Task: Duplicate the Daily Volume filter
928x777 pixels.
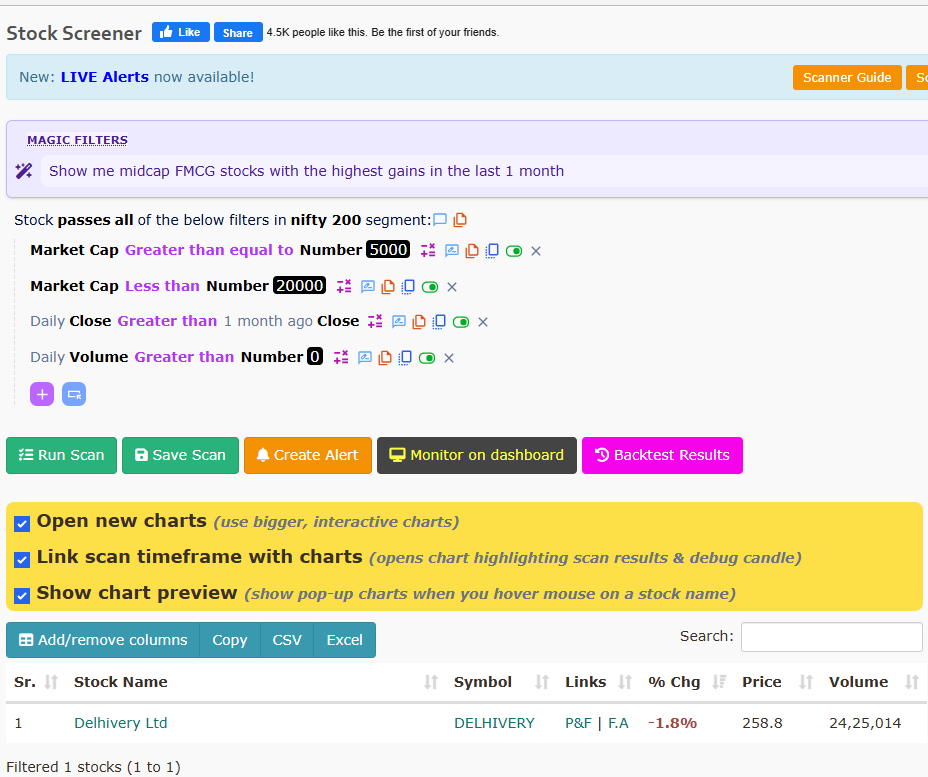Action: pyautogui.click(x=405, y=357)
